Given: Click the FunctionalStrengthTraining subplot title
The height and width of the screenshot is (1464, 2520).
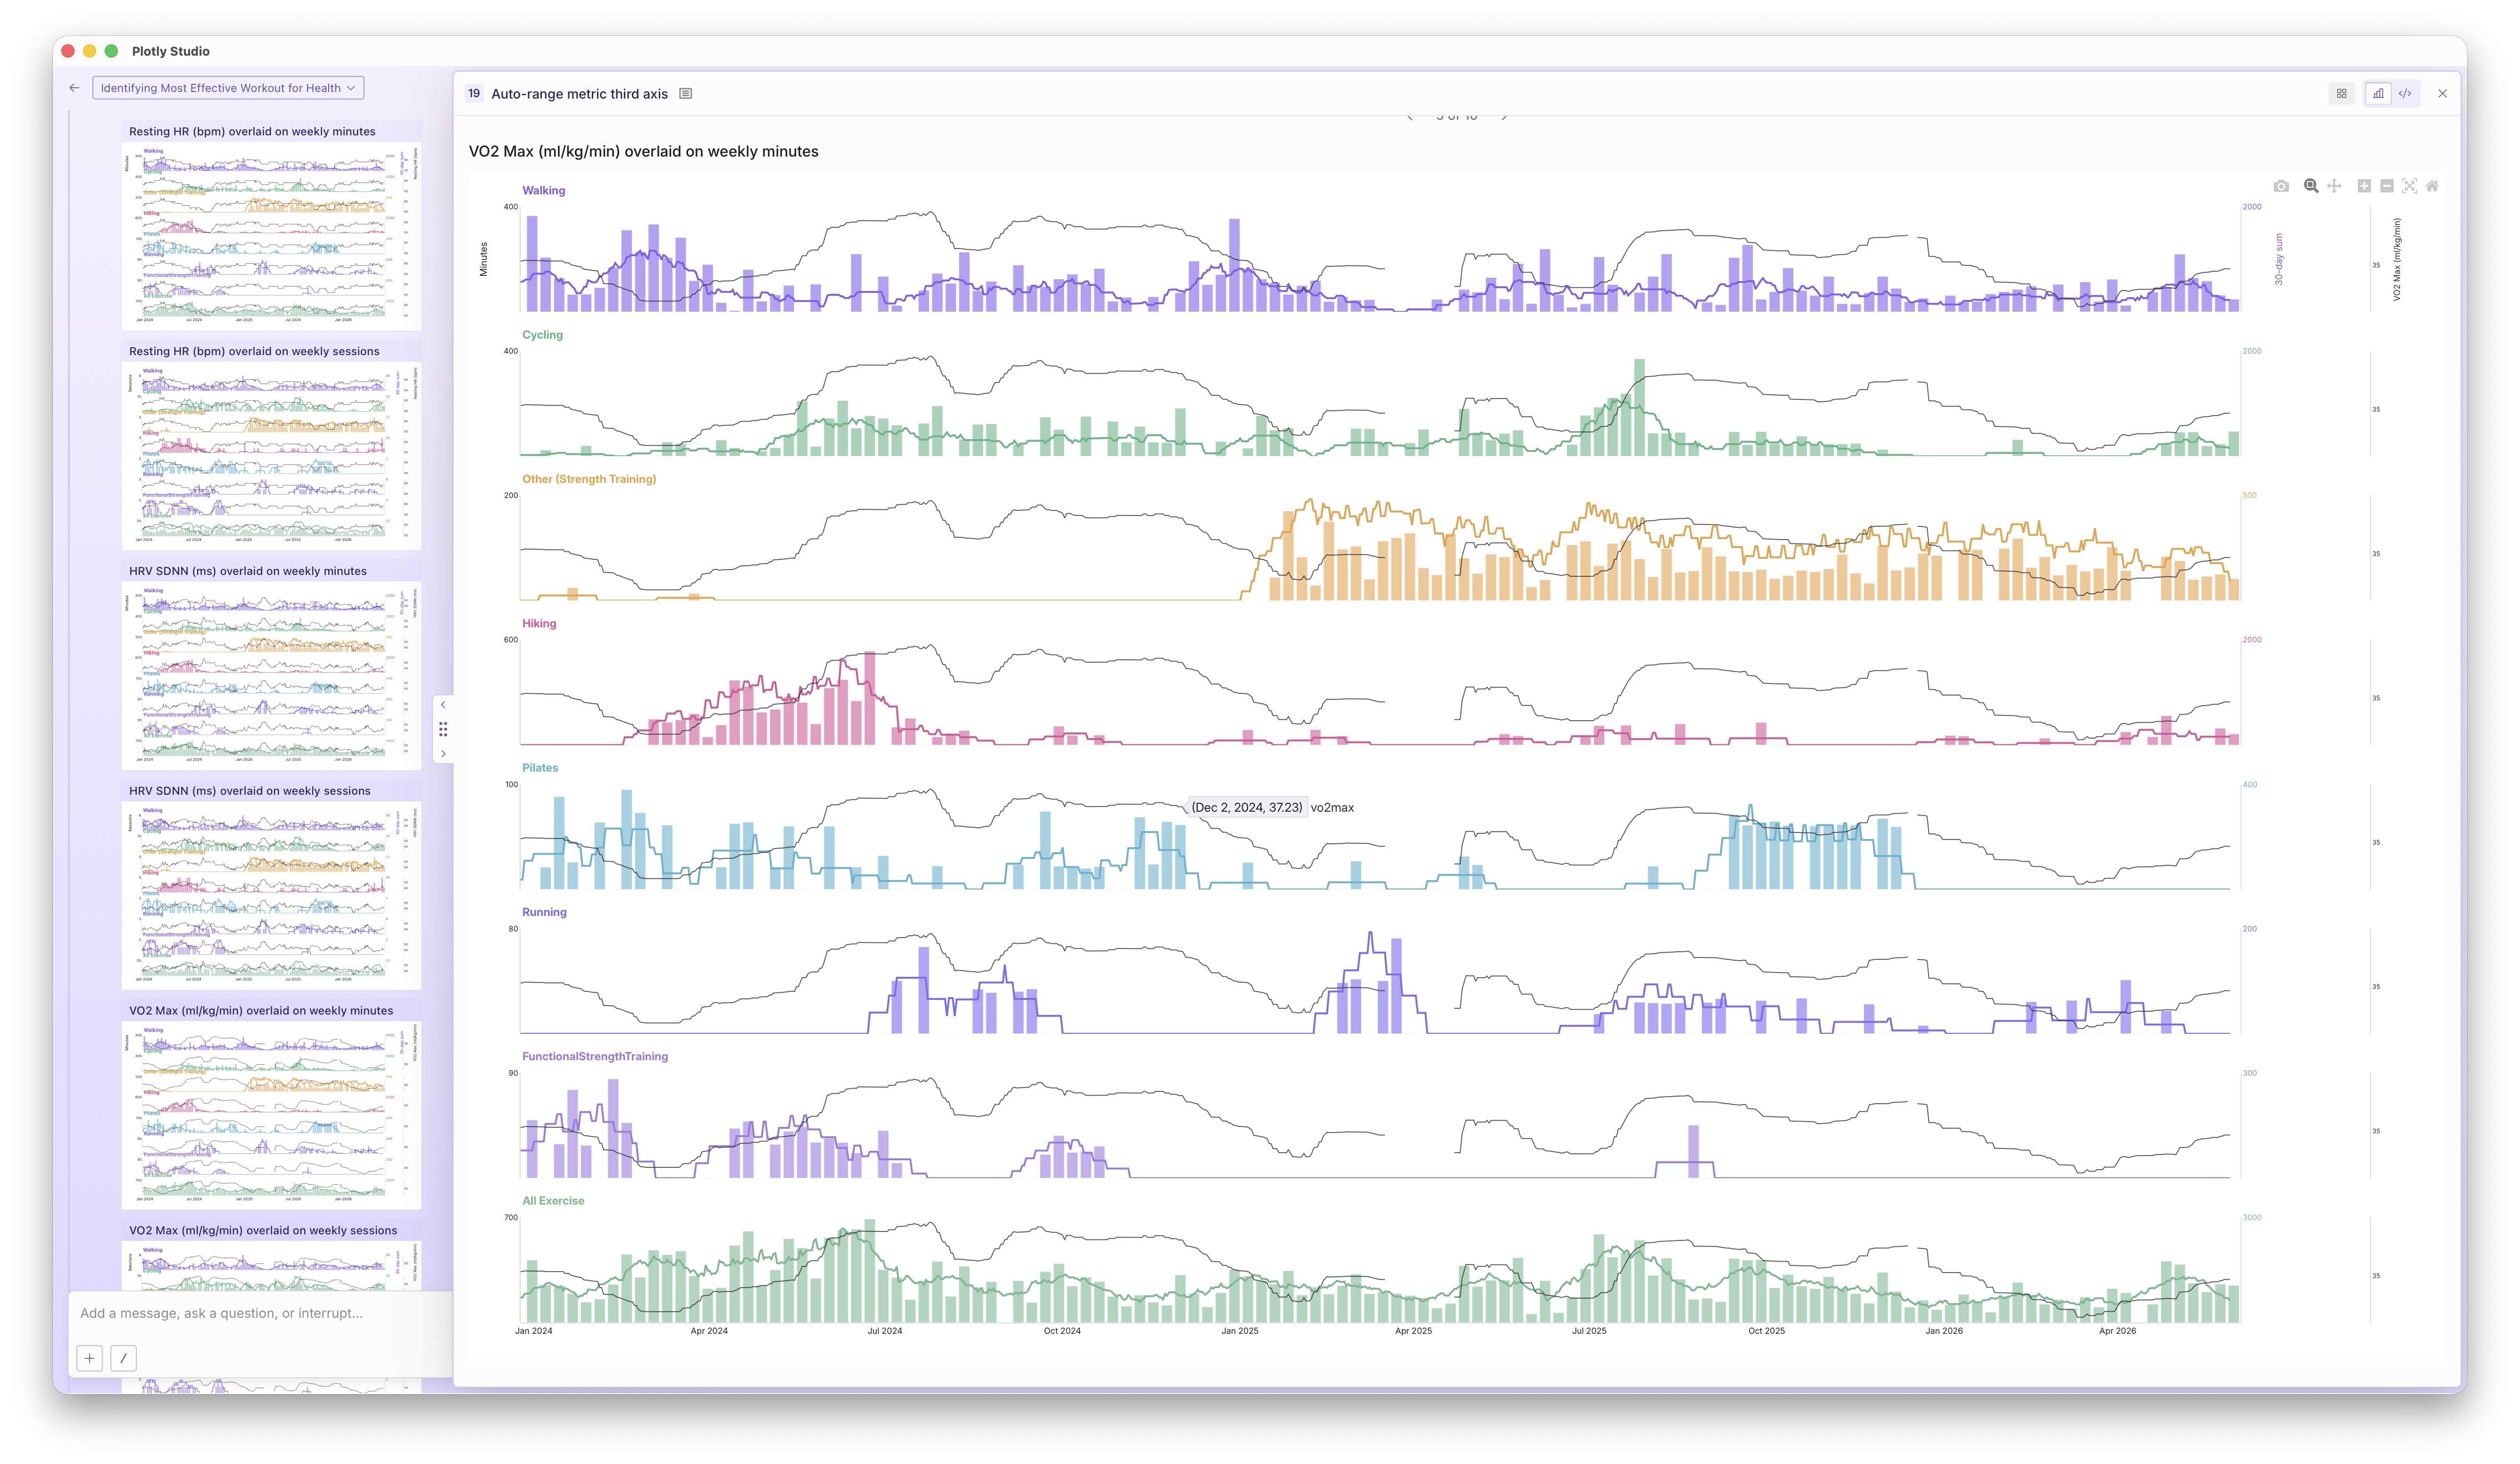Looking at the screenshot, I should [x=595, y=1056].
